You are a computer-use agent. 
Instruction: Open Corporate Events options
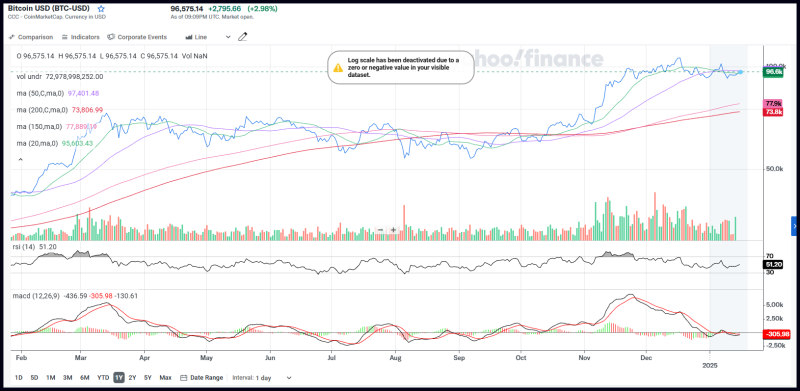137,37
